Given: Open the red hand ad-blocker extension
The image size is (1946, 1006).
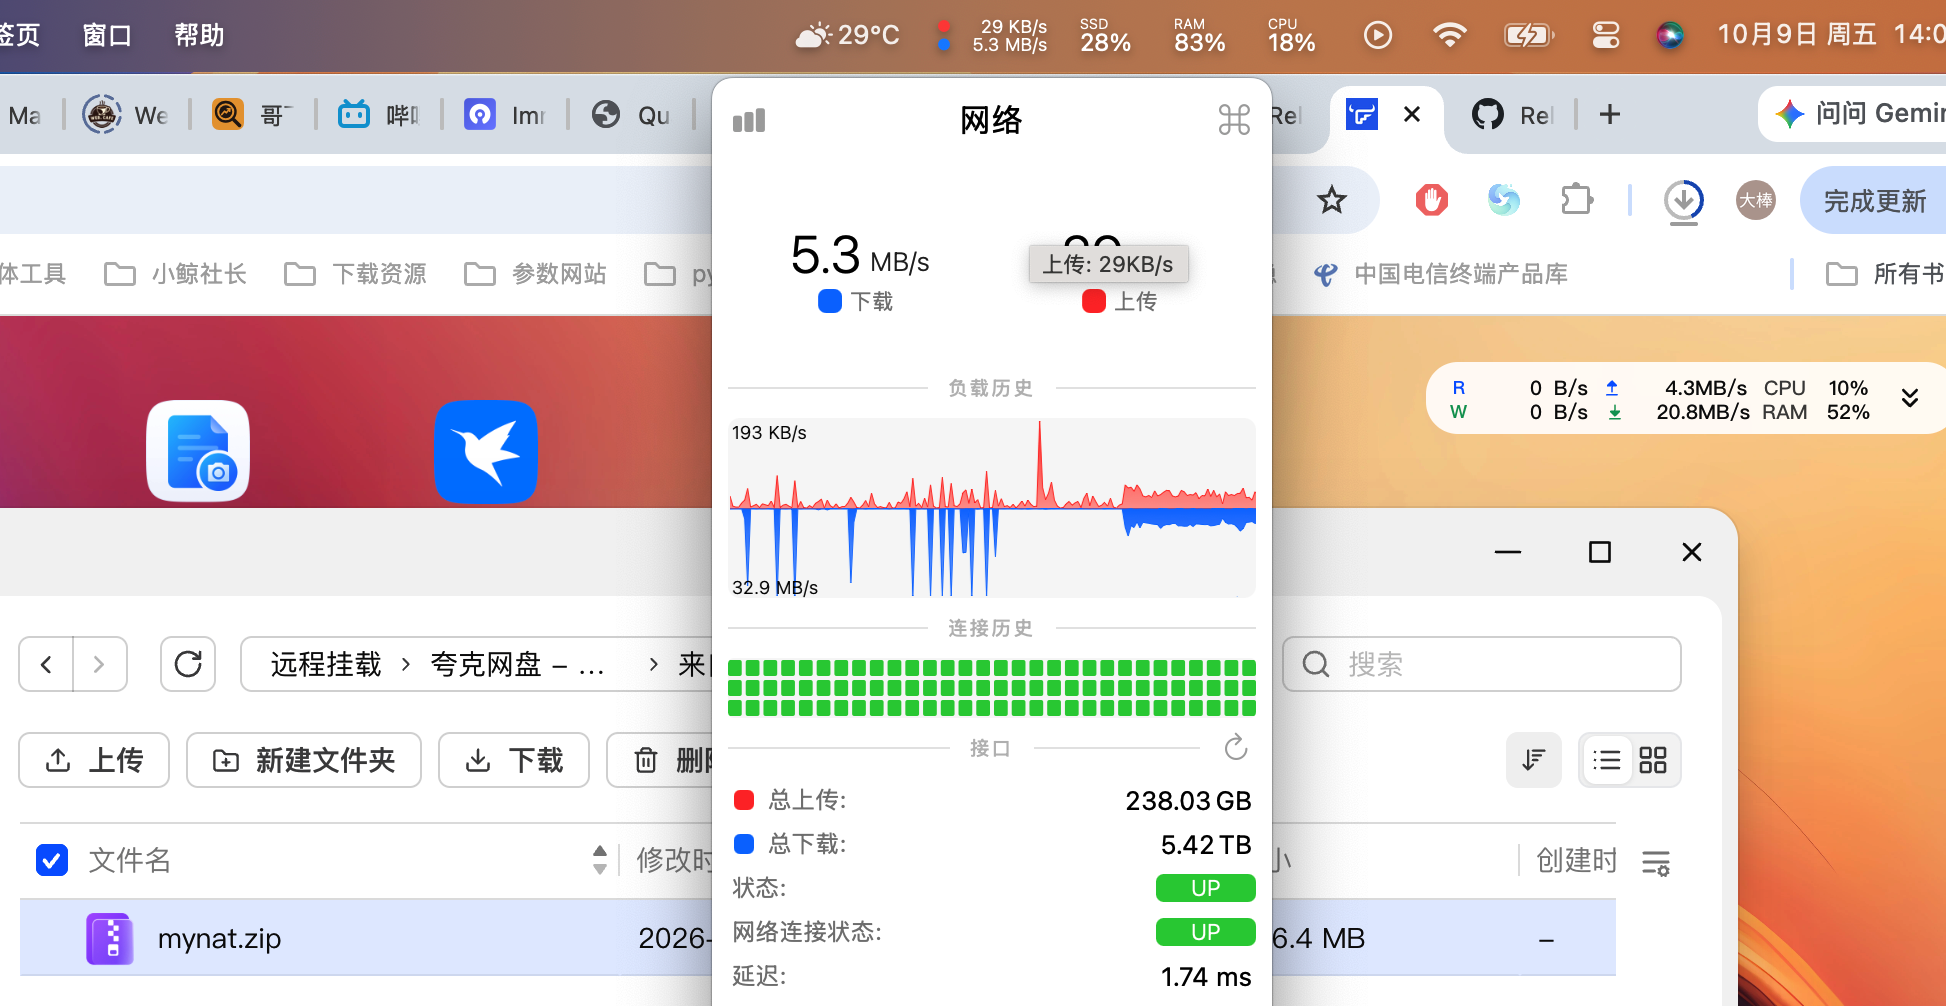Looking at the screenshot, I should click(x=1432, y=200).
